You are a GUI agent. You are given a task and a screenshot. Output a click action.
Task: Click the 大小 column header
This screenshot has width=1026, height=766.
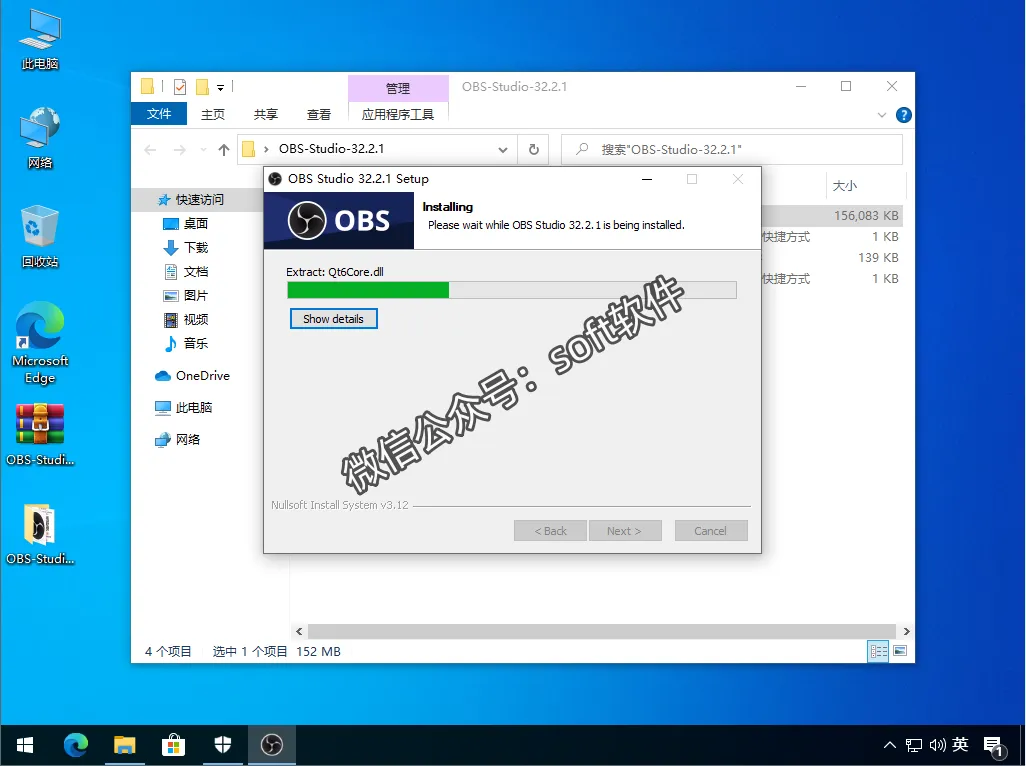[844, 186]
